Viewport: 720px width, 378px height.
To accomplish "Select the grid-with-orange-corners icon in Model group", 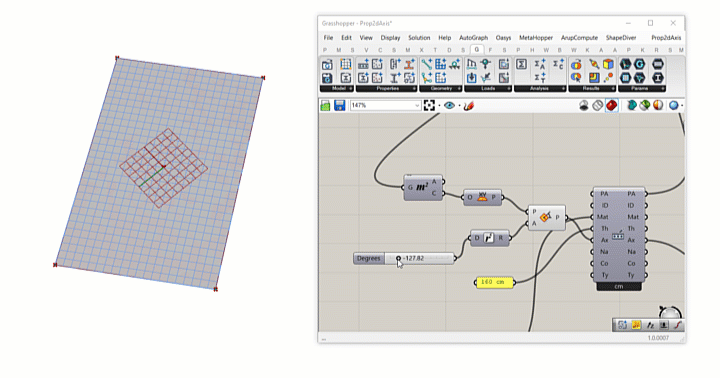I will pos(345,65).
